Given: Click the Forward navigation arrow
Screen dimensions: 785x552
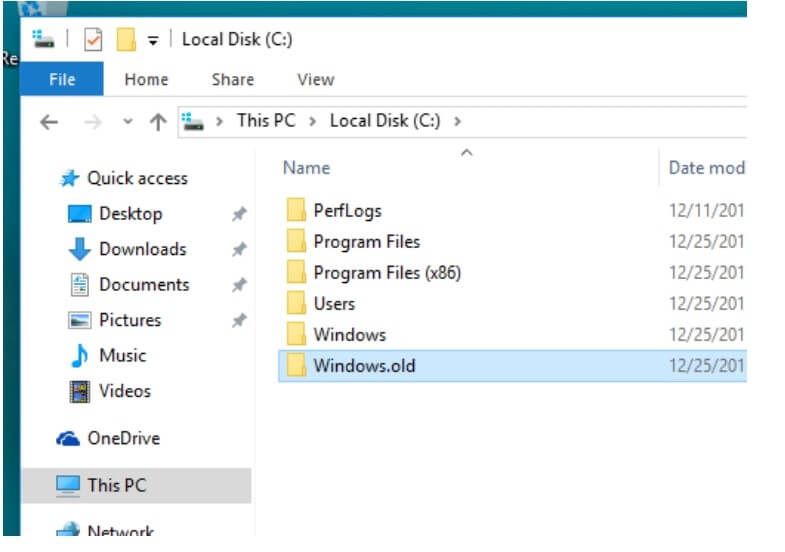Looking at the screenshot, I should (x=93, y=122).
